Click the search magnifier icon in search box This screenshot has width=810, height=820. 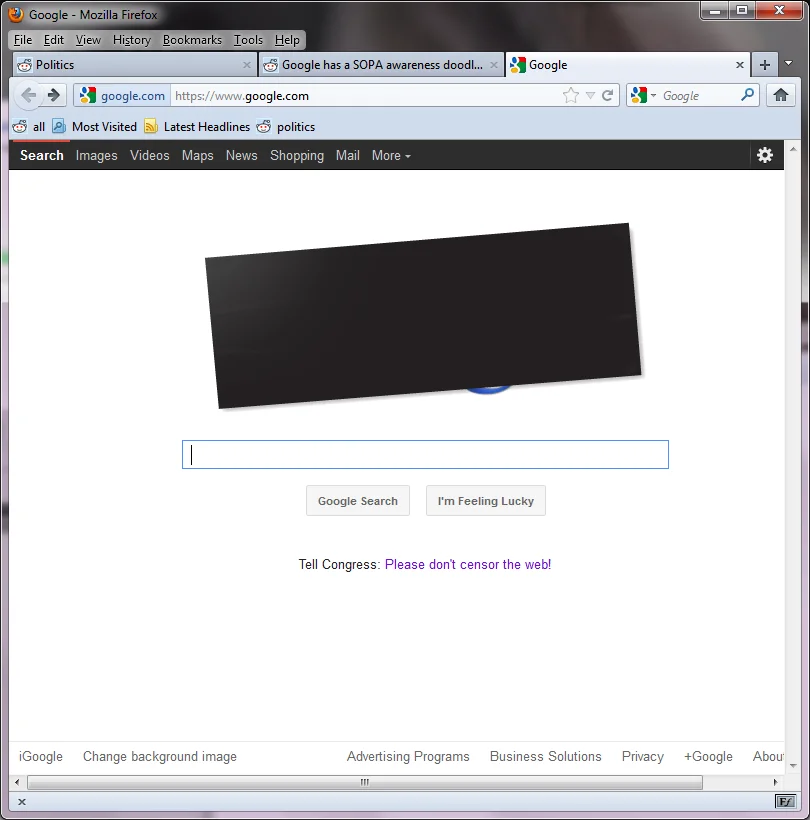748,95
